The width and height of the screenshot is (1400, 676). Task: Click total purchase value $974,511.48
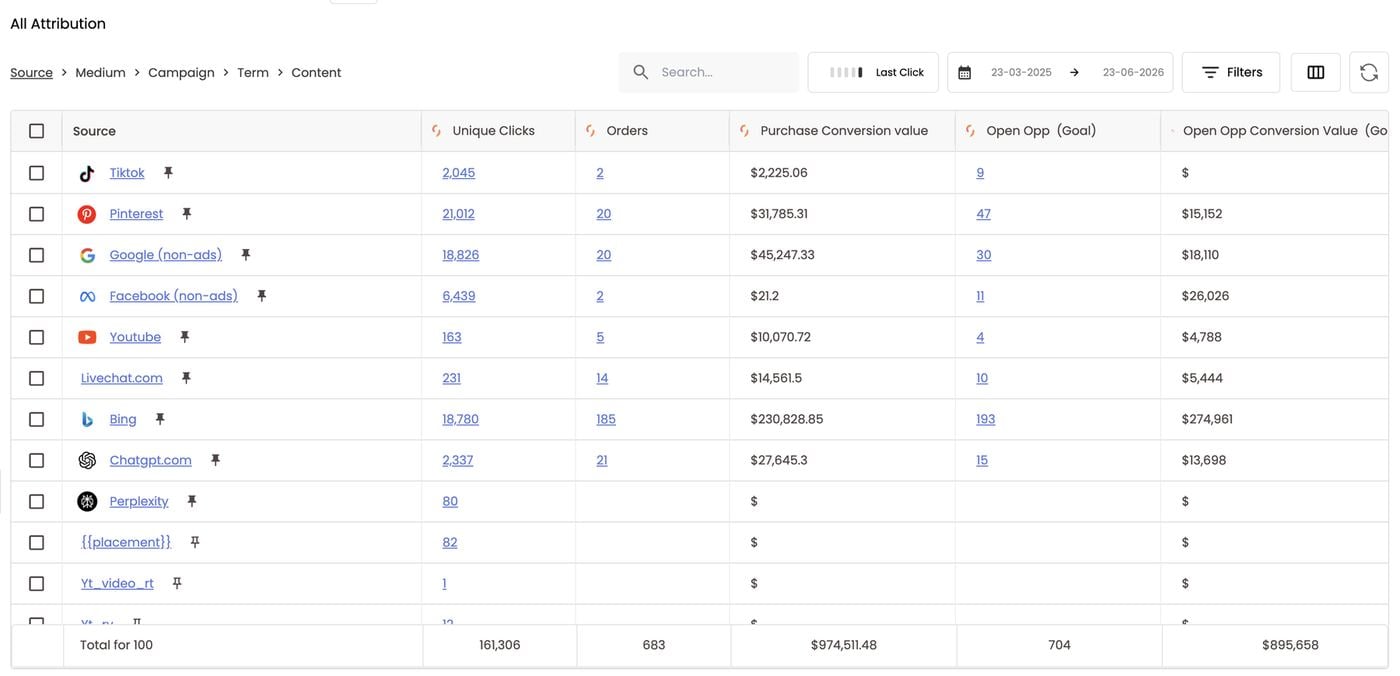coord(843,645)
